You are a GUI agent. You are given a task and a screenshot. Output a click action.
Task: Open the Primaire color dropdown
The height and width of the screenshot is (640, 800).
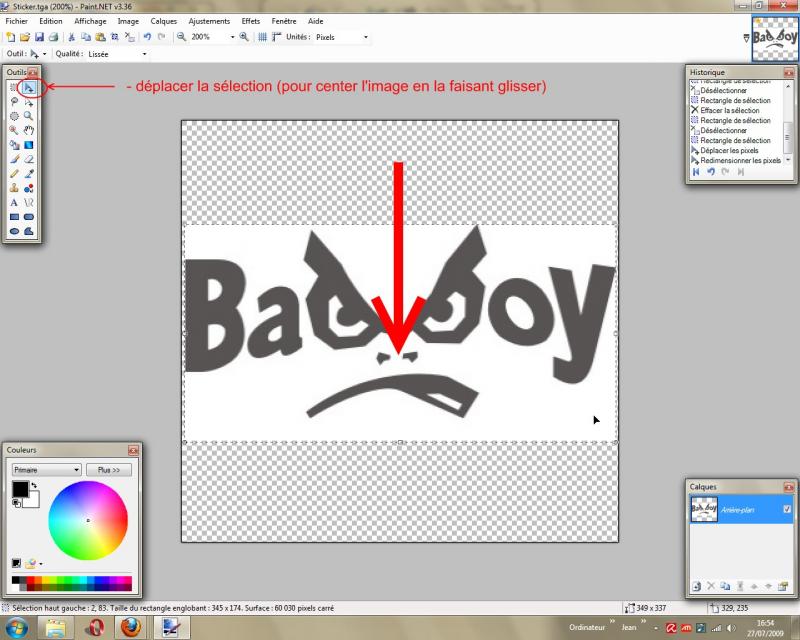(46, 470)
